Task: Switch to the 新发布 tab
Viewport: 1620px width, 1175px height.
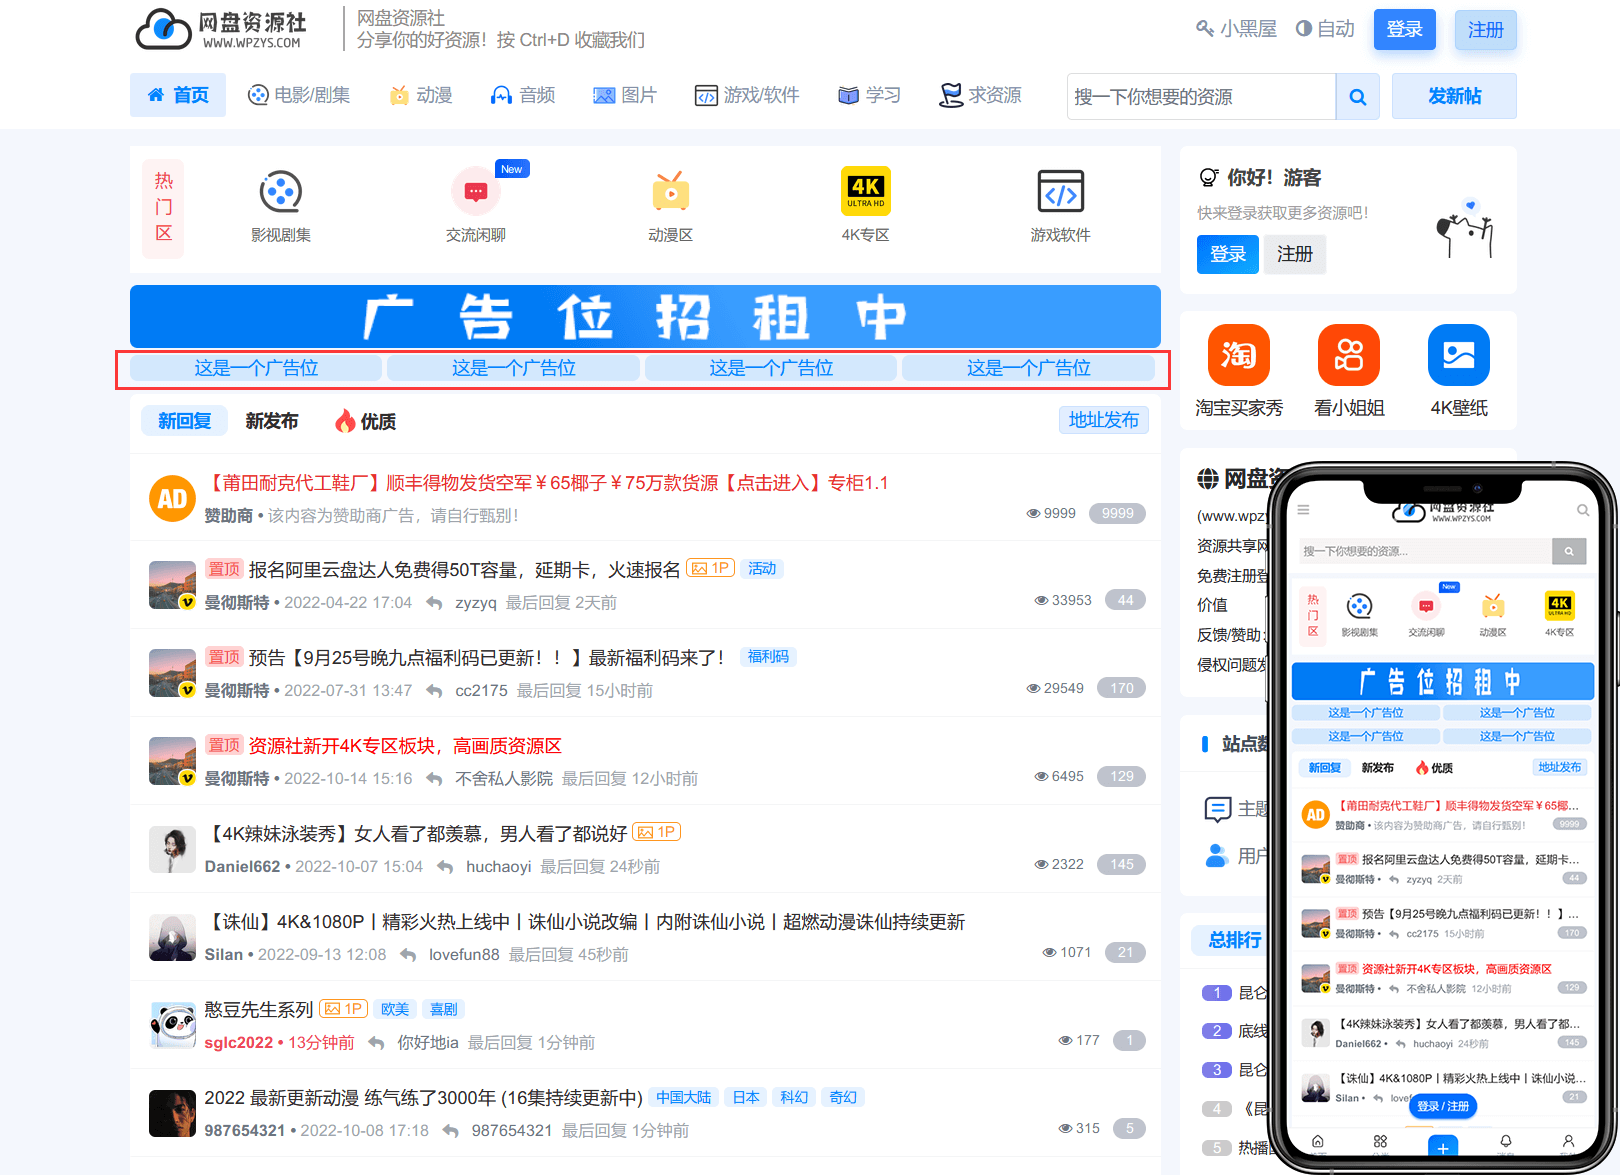Action: 272,421
